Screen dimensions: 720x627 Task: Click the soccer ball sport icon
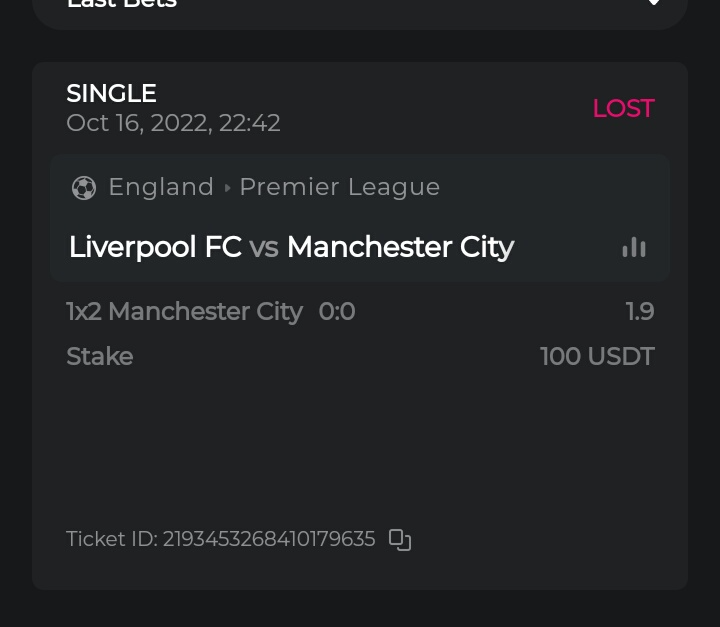(x=84, y=188)
